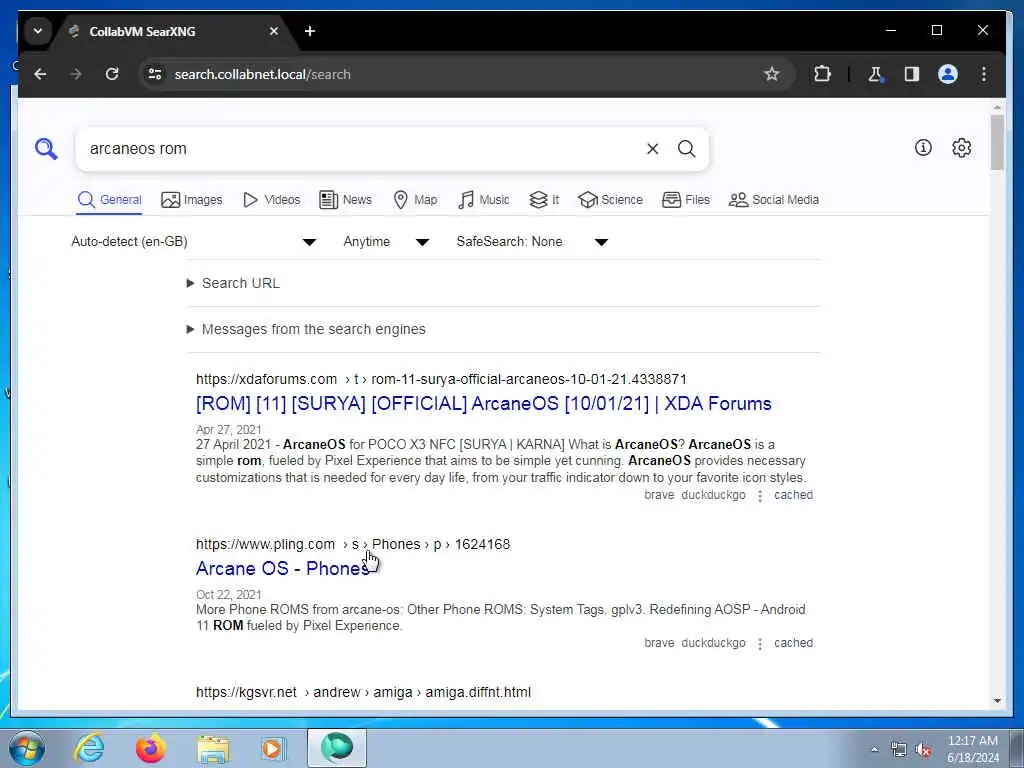Viewport: 1024px width, 768px height.
Task: Close the CollabVM SearXNG tab
Action: point(274,31)
